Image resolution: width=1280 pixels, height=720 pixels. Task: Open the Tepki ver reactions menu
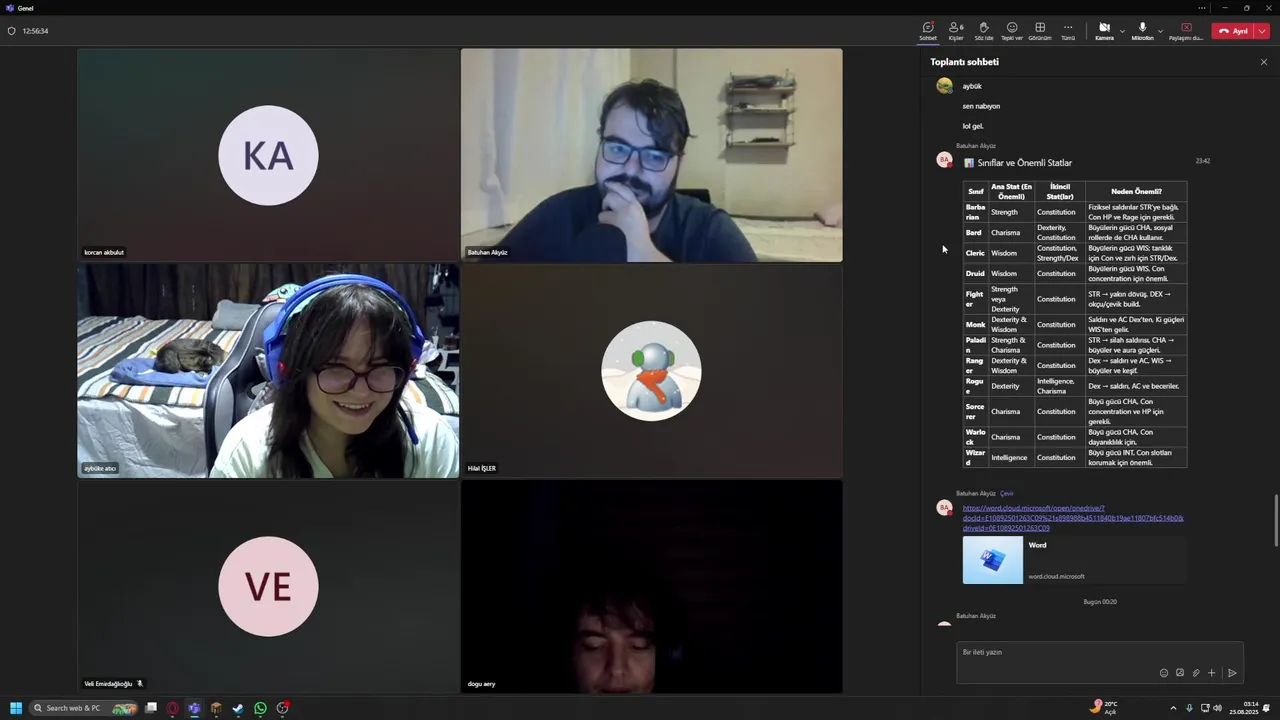1012,31
